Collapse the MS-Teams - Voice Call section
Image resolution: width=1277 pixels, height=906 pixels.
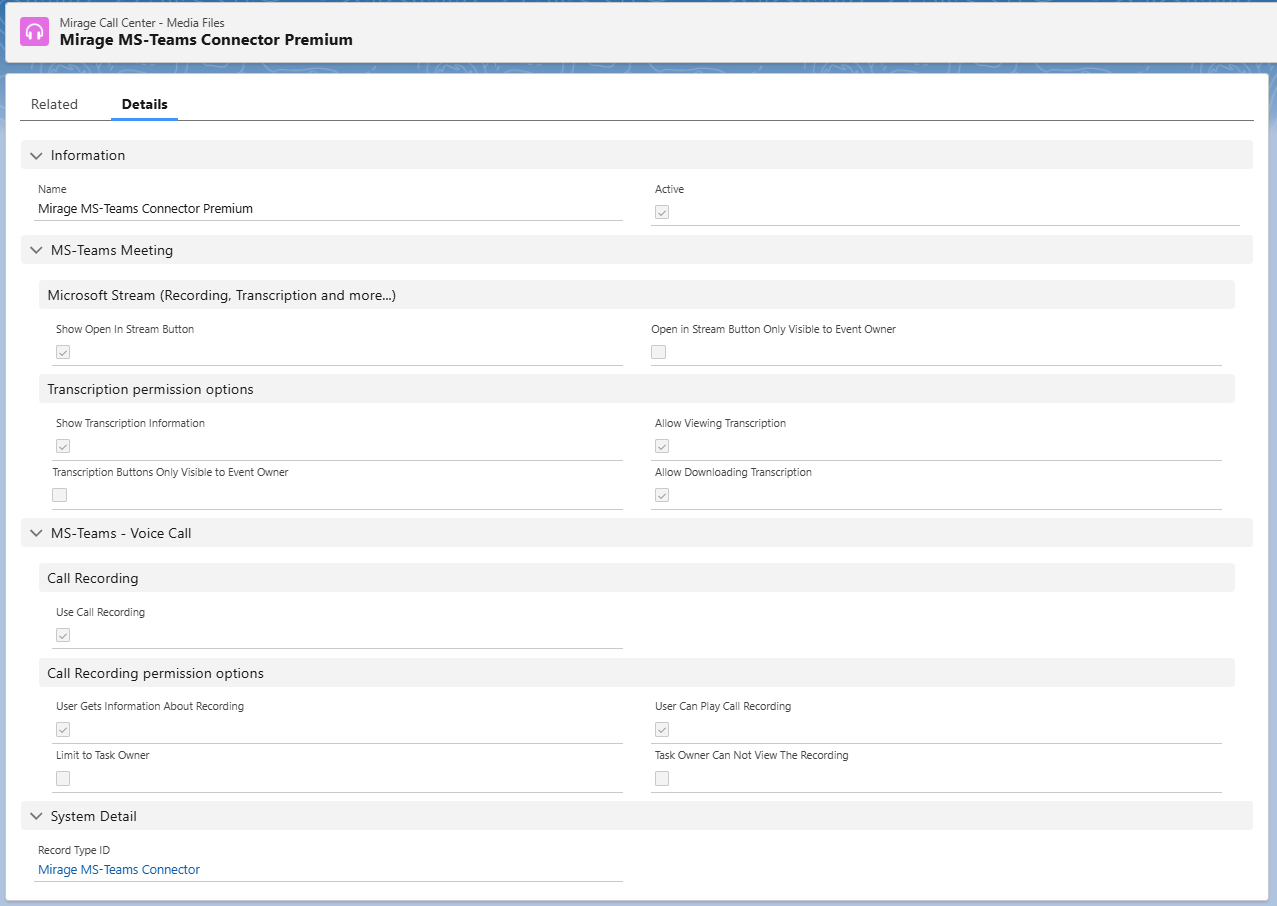tap(36, 533)
